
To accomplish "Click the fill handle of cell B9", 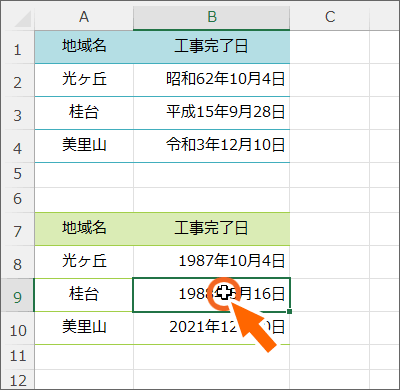I will [289, 311].
